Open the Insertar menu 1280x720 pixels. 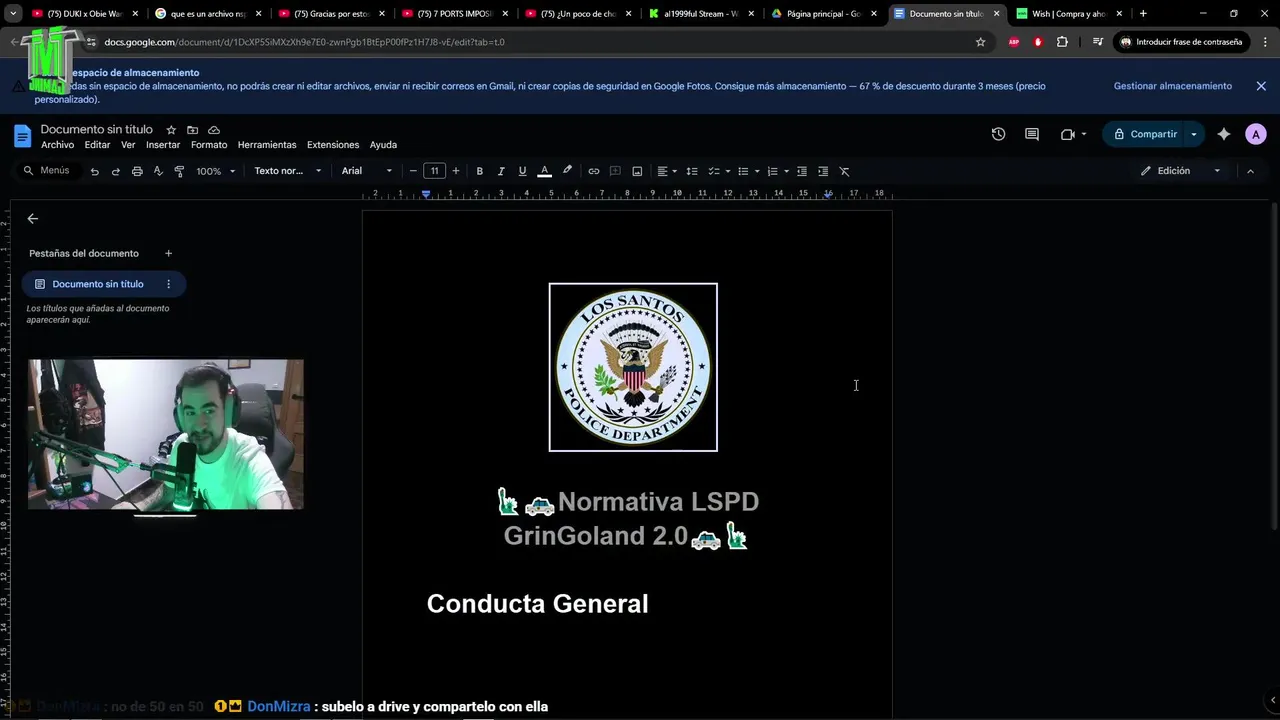point(163,145)
